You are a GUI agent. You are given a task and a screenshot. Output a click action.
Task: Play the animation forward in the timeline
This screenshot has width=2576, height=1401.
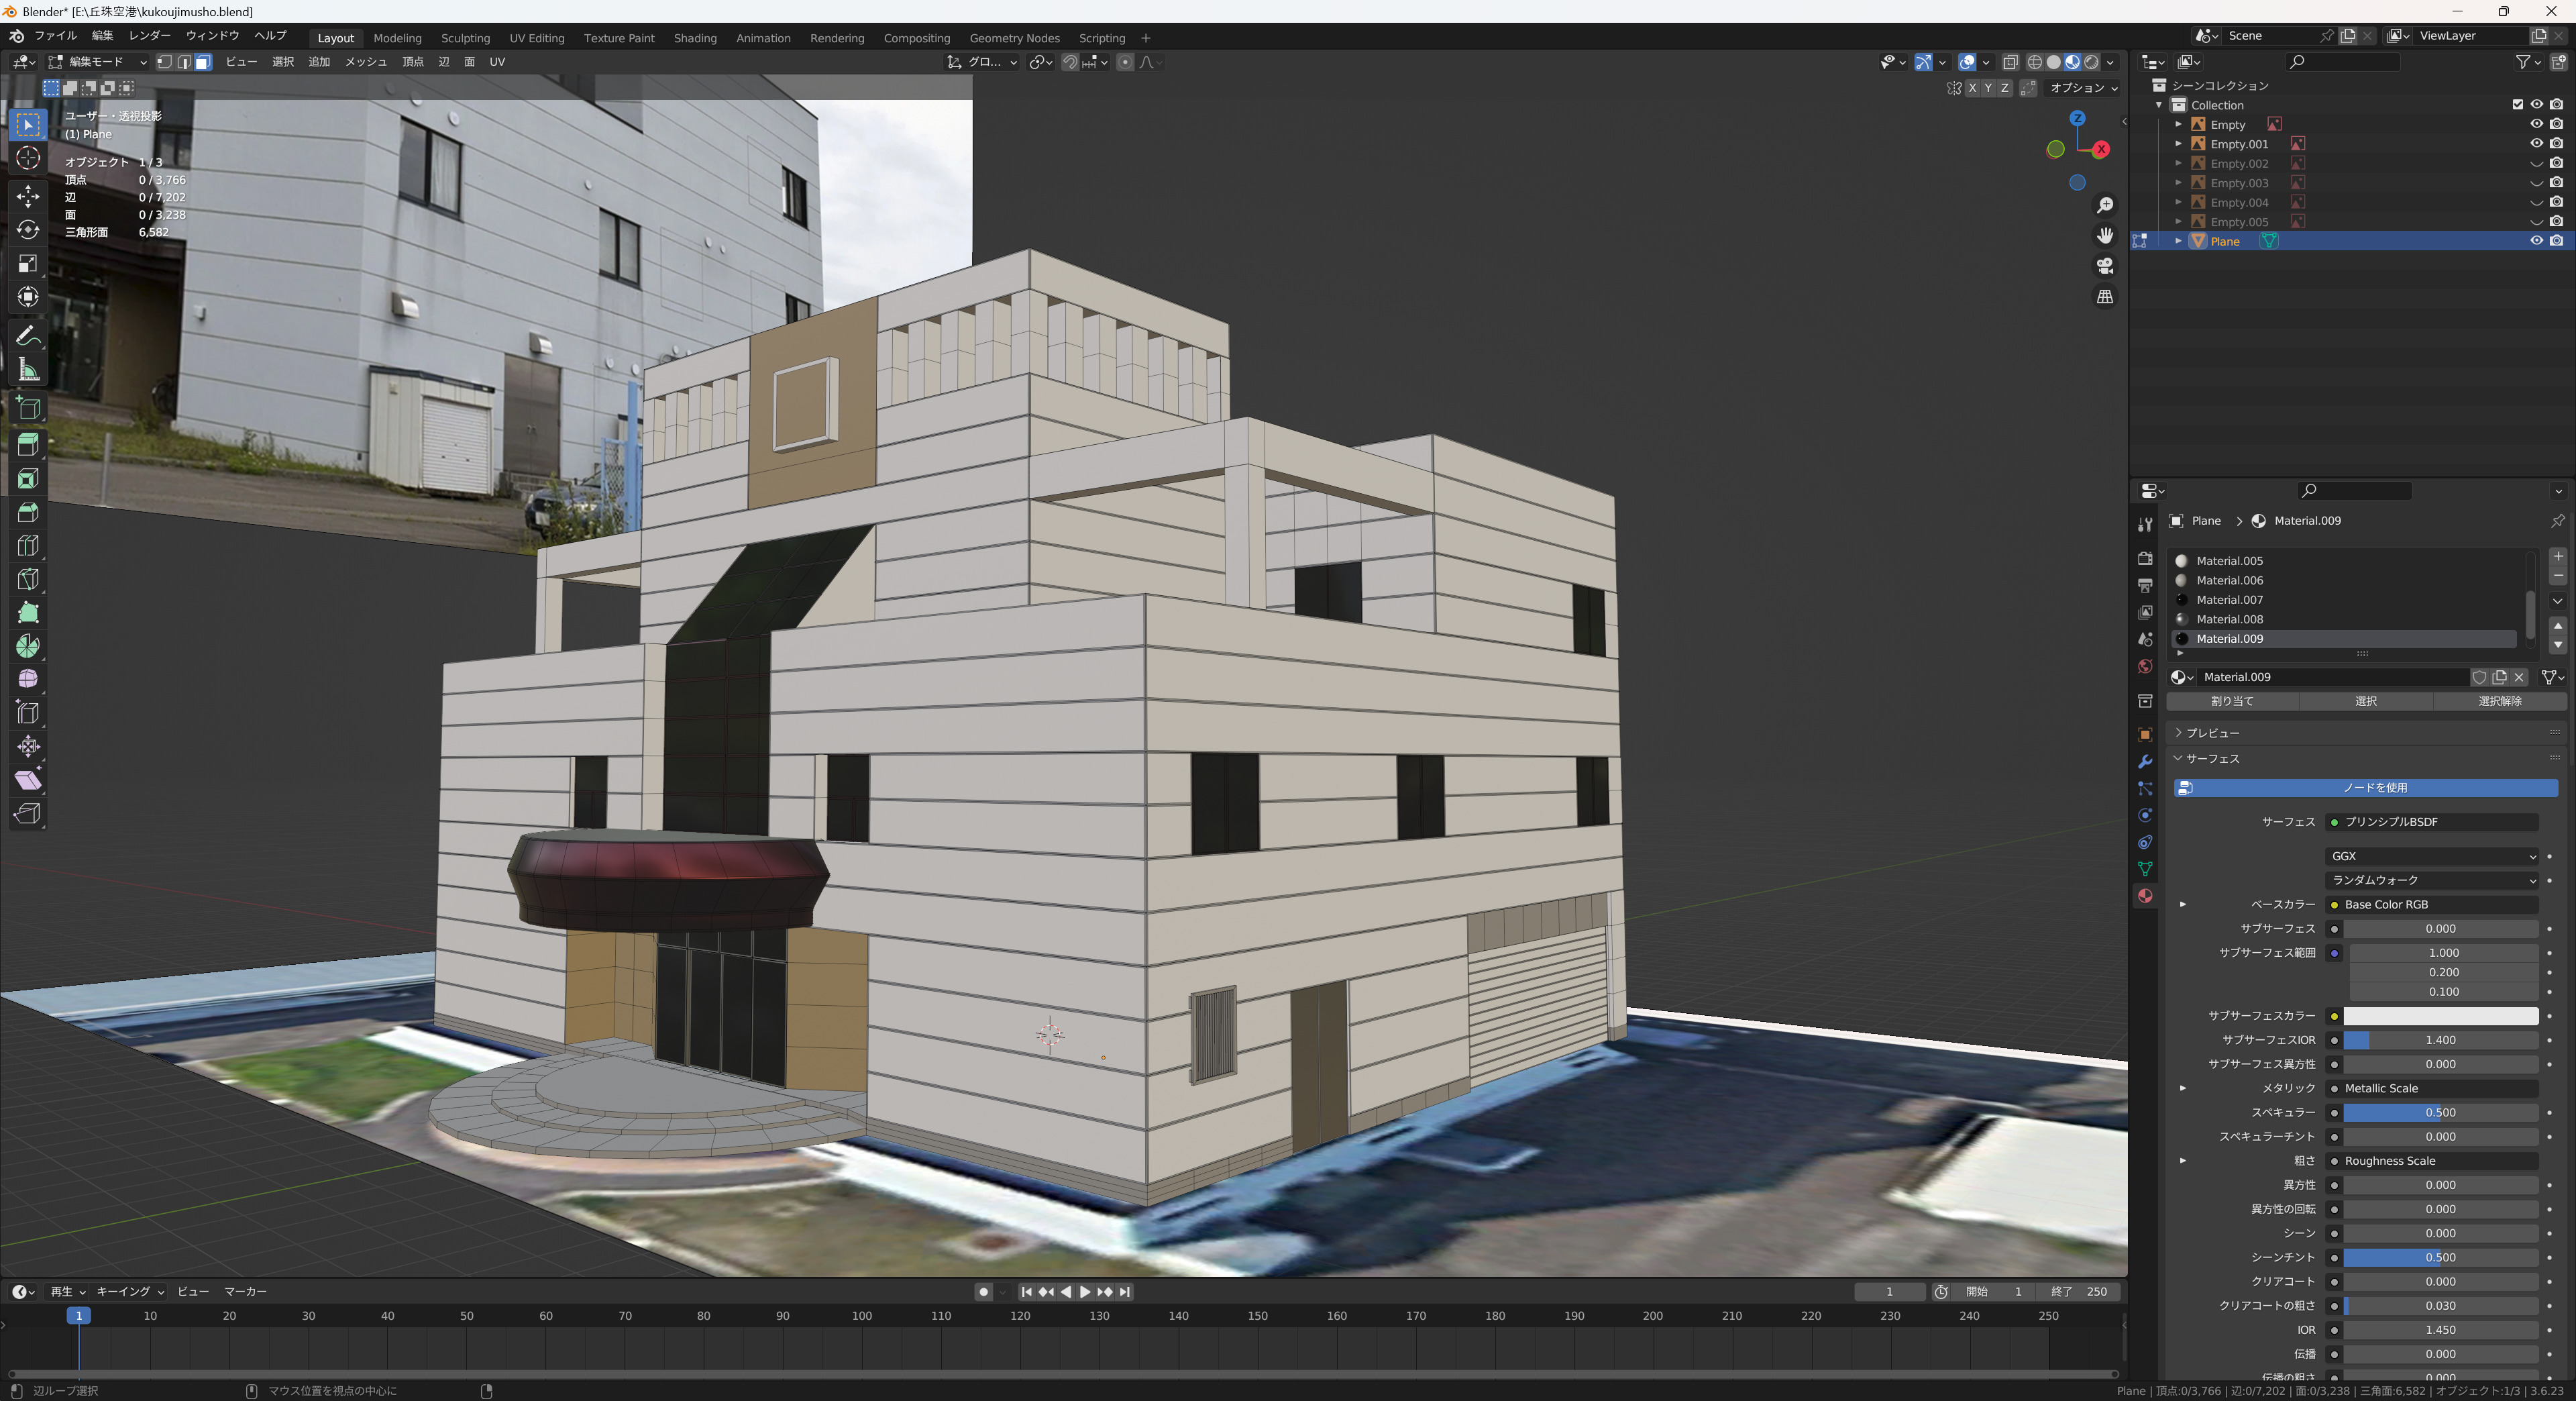[x=1085, y=1292]
